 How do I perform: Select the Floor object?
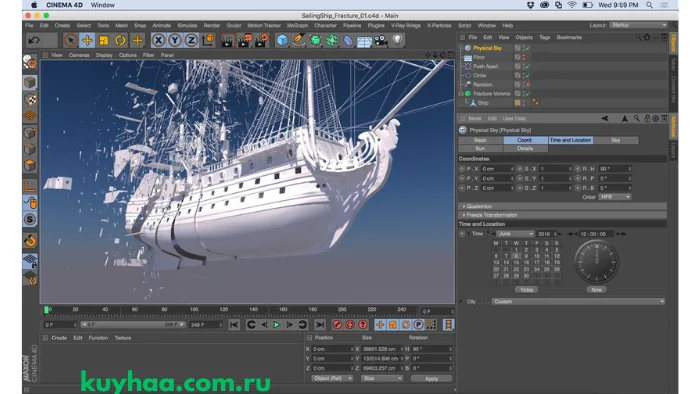(479, 57)
